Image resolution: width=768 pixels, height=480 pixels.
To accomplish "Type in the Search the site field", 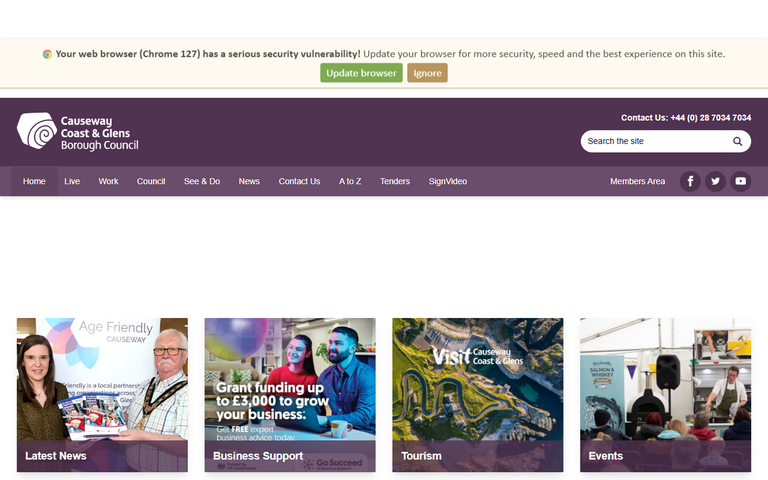I will (656, 142).
